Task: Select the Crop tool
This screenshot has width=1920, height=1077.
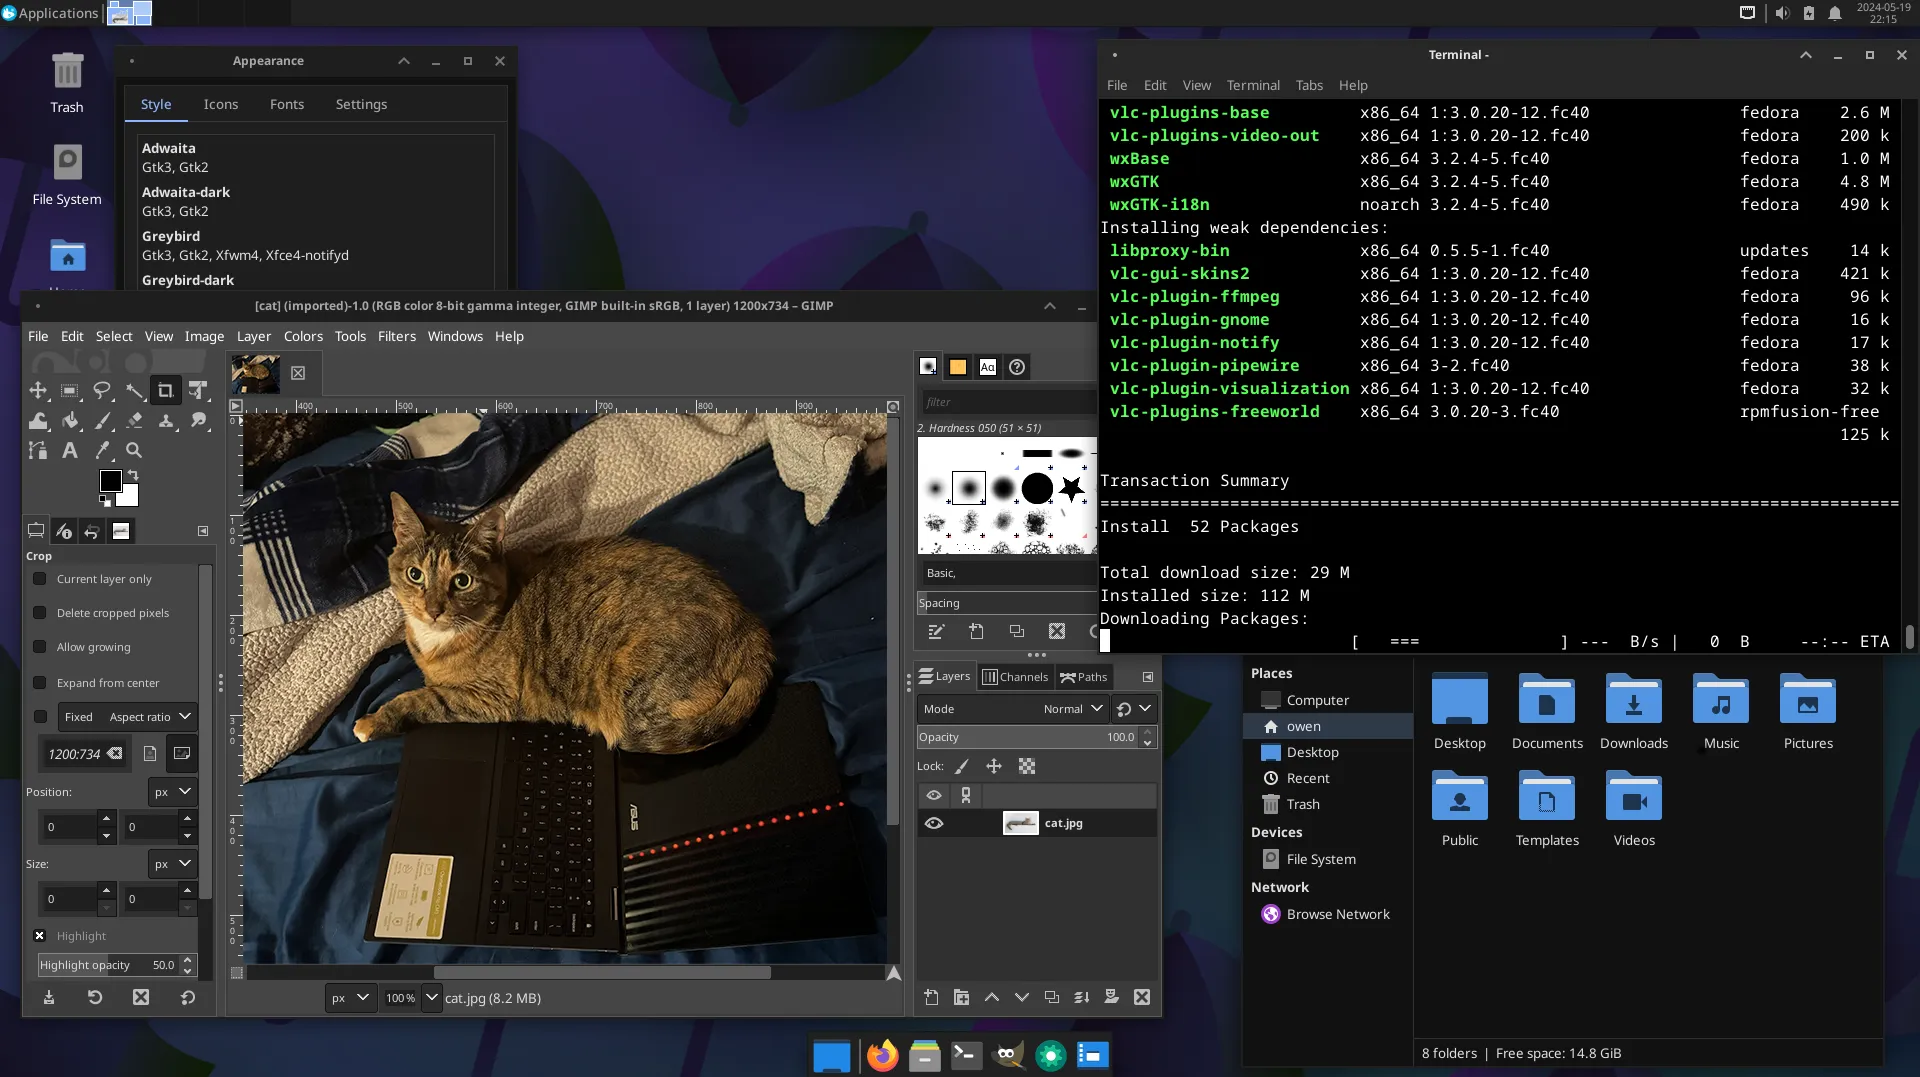Action: pos(166,390)
